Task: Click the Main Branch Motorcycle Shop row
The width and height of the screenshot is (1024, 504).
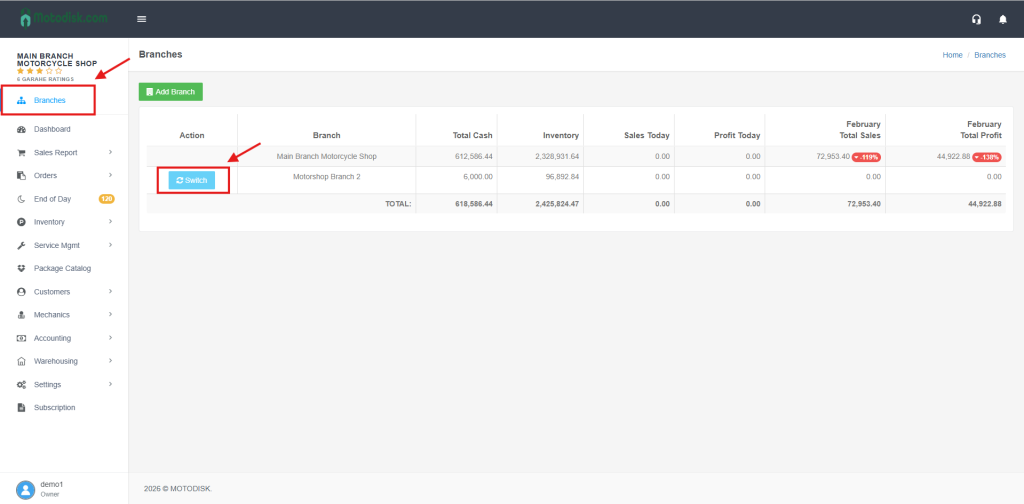Action: (326, 157)
